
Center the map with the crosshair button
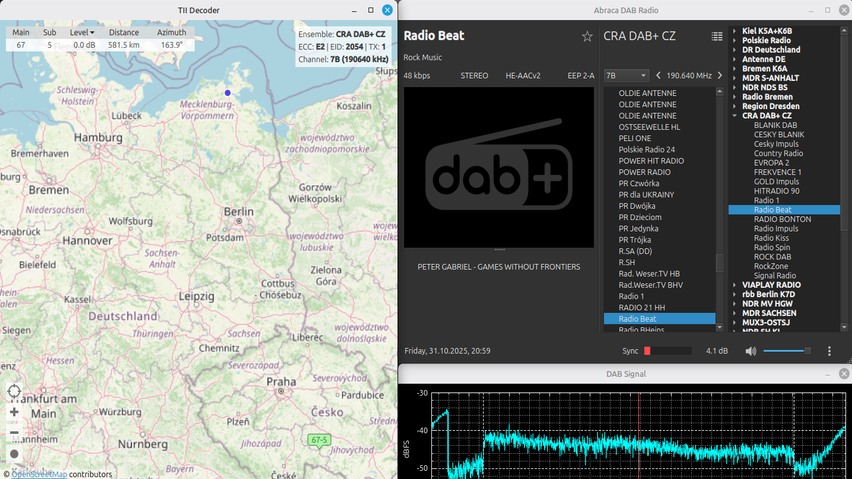14,391
